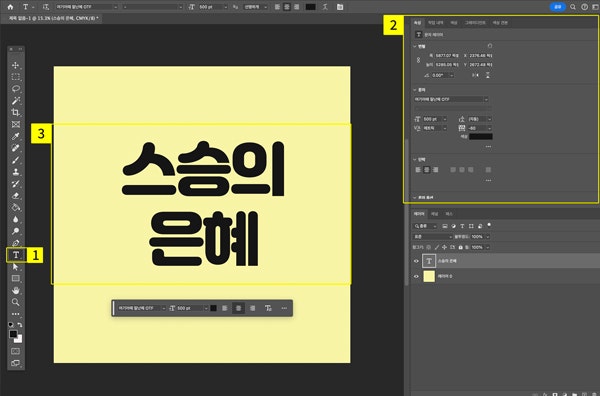Toggle layer filtering on or off
Viewport: 600px width, 396px height.
pyautogui.click(x=489, y=225)
